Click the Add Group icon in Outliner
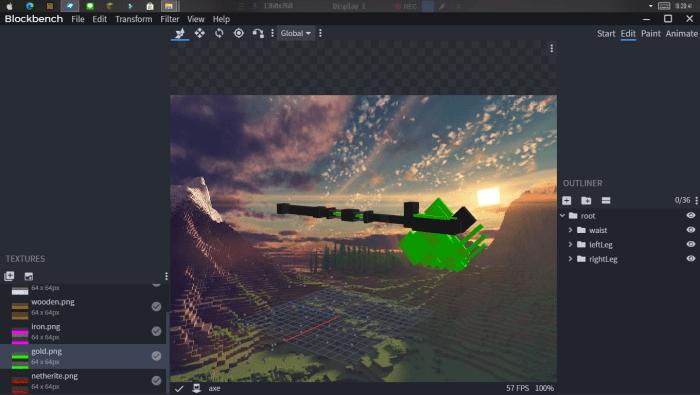This screenshot has width=700, height=395. click(x=586, y=200)
